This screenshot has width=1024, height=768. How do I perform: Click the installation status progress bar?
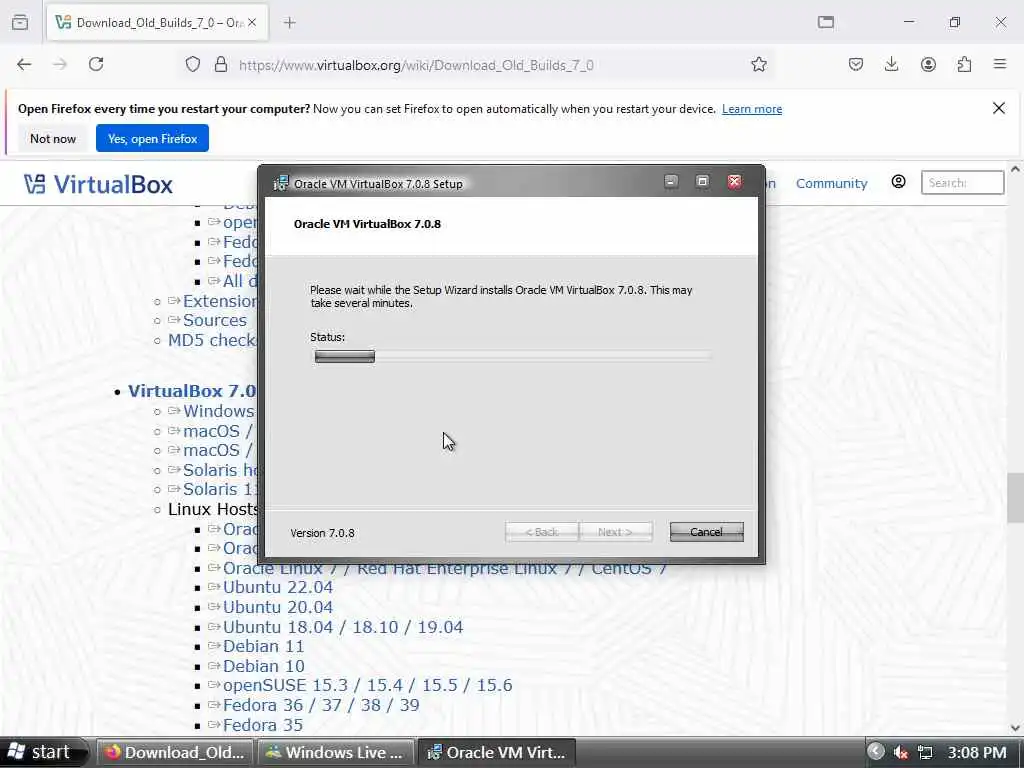point(512,357)
